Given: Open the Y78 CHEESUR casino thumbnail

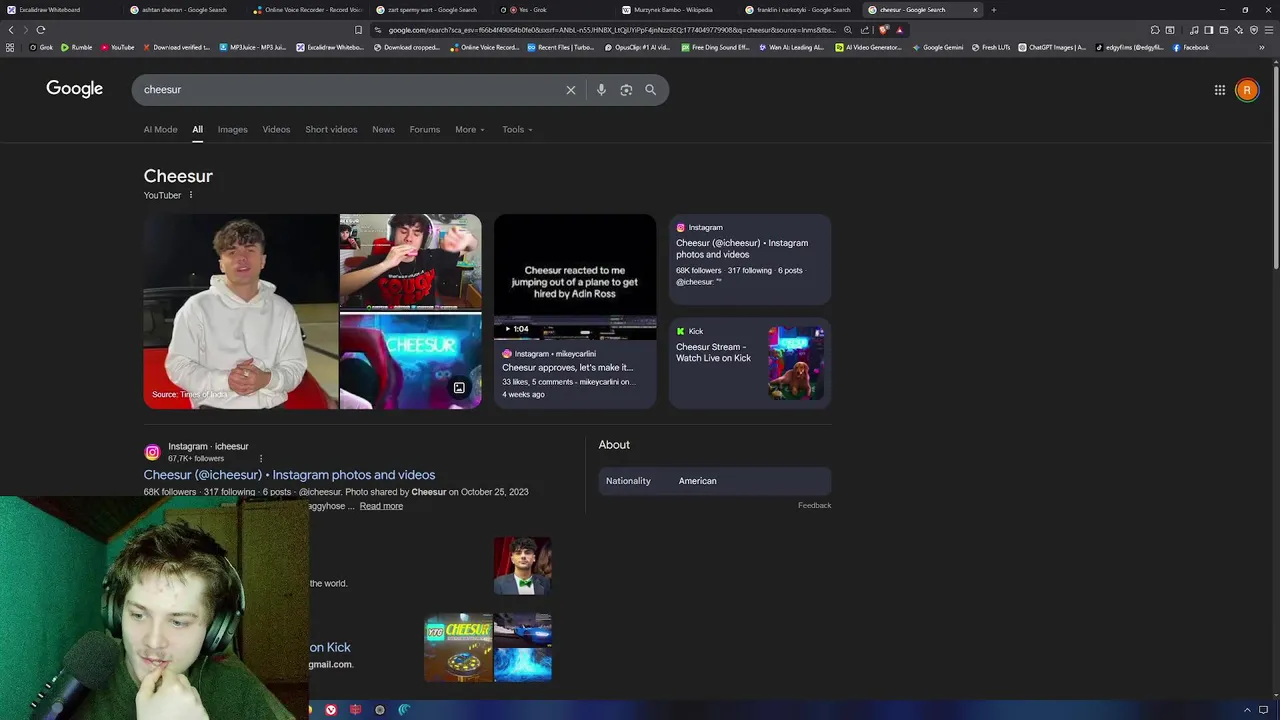Looking at the screenshot, I should tap(458, 648).
